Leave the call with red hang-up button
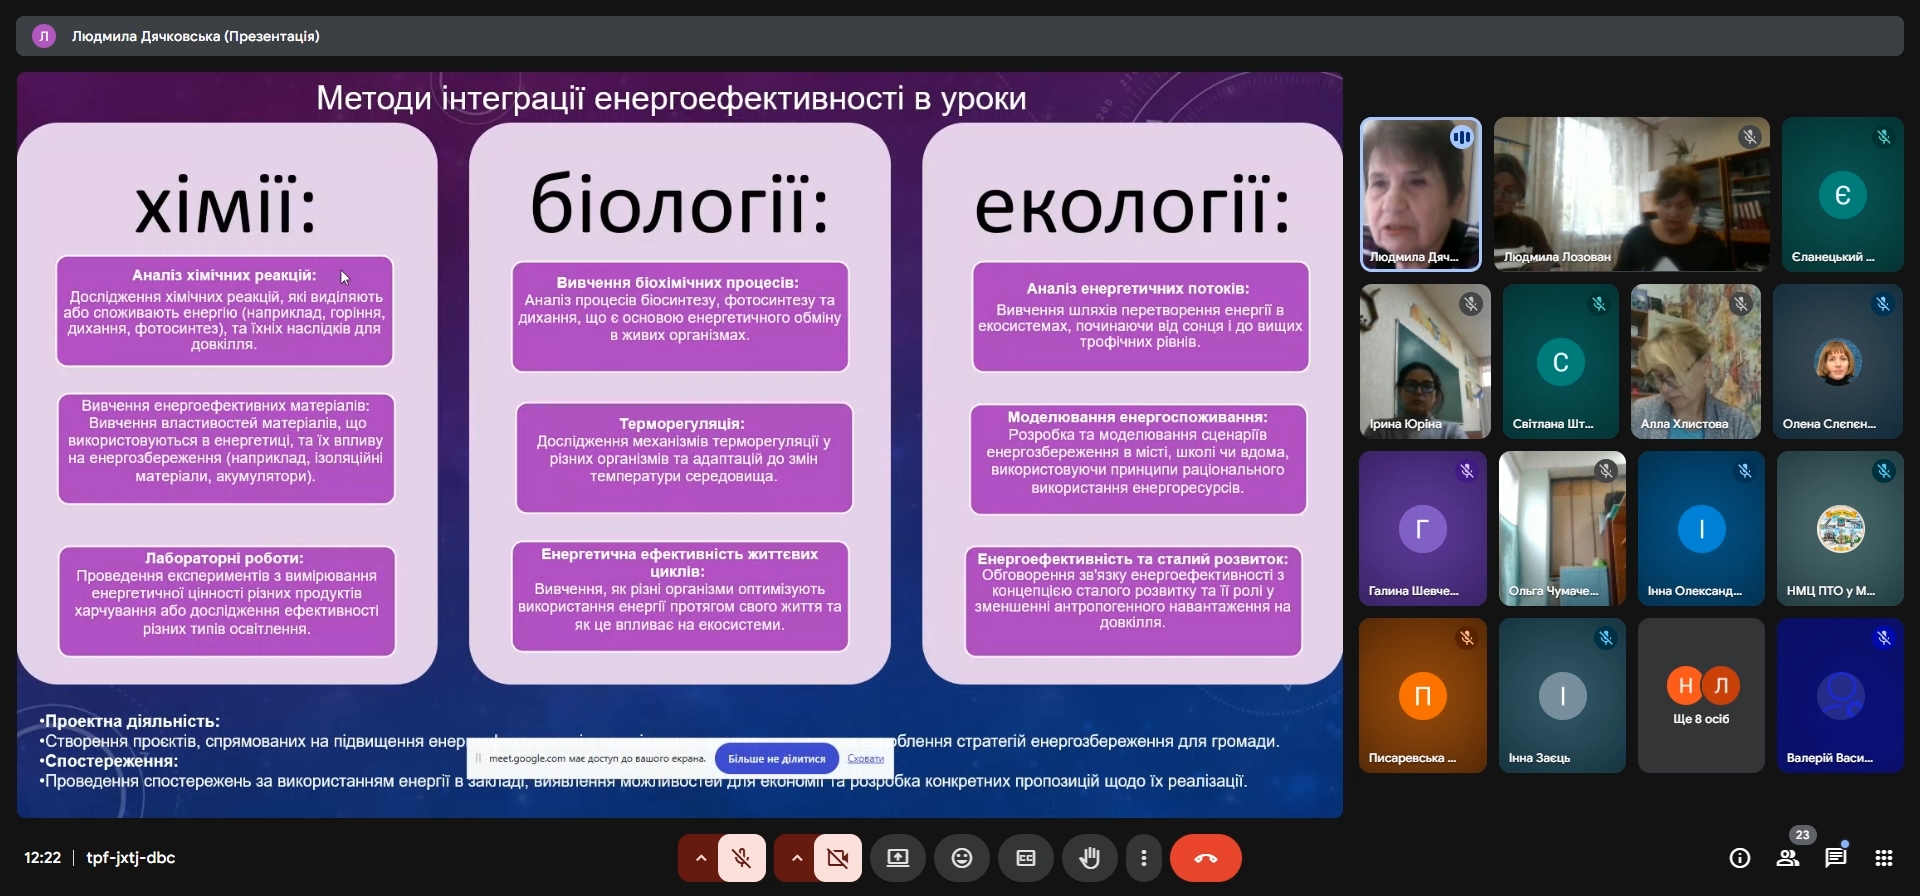Screen dimensions: 1920x896 [x=1205, y=858]
